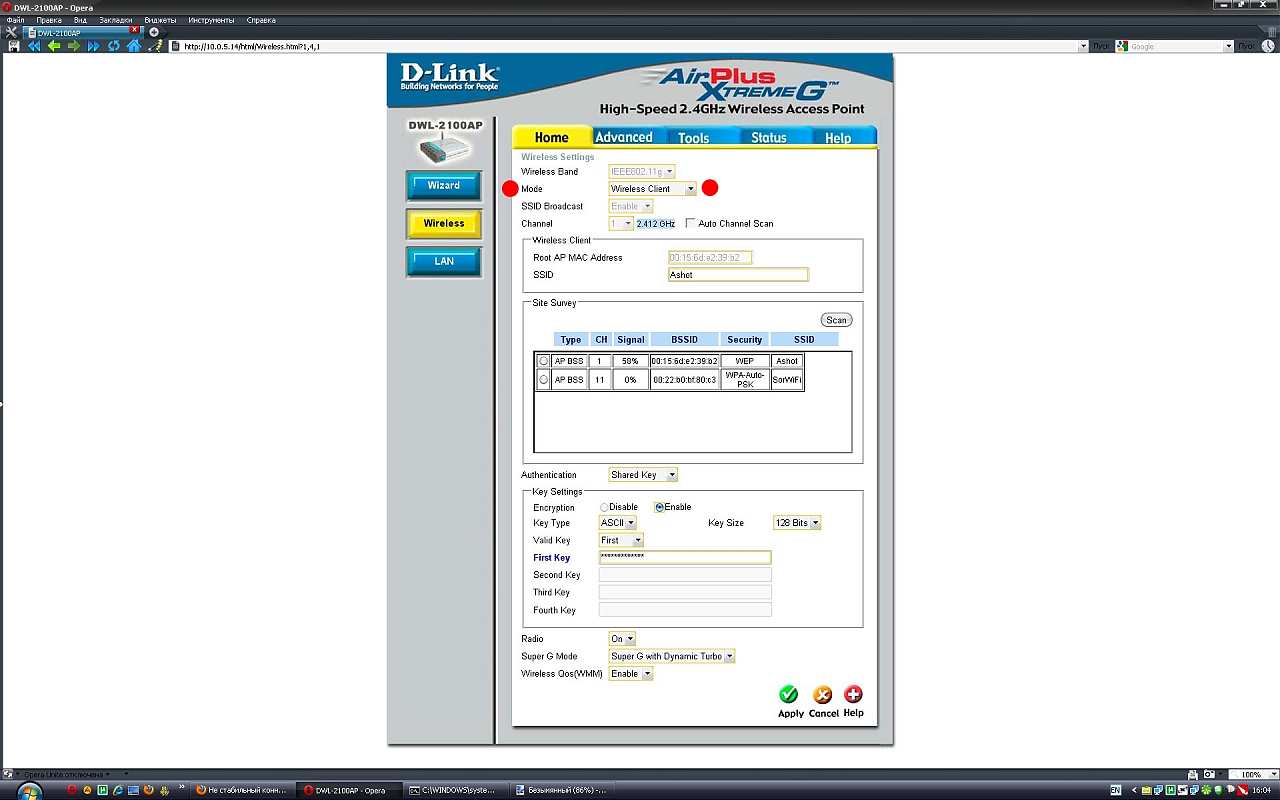Open the Channel number dropdown
Image resolution: width=1280 pixels, height=800 pixels.
point(621,224)
